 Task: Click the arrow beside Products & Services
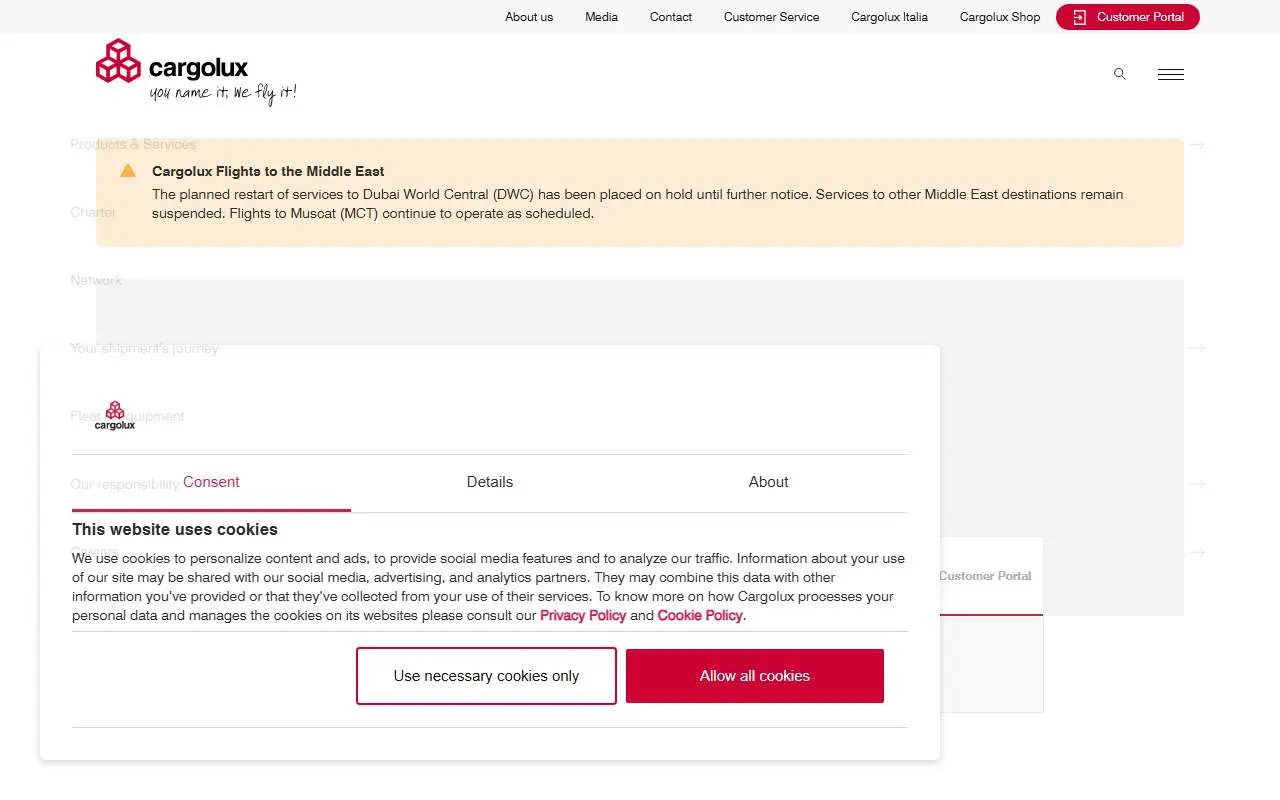[x=1197, y=144]
